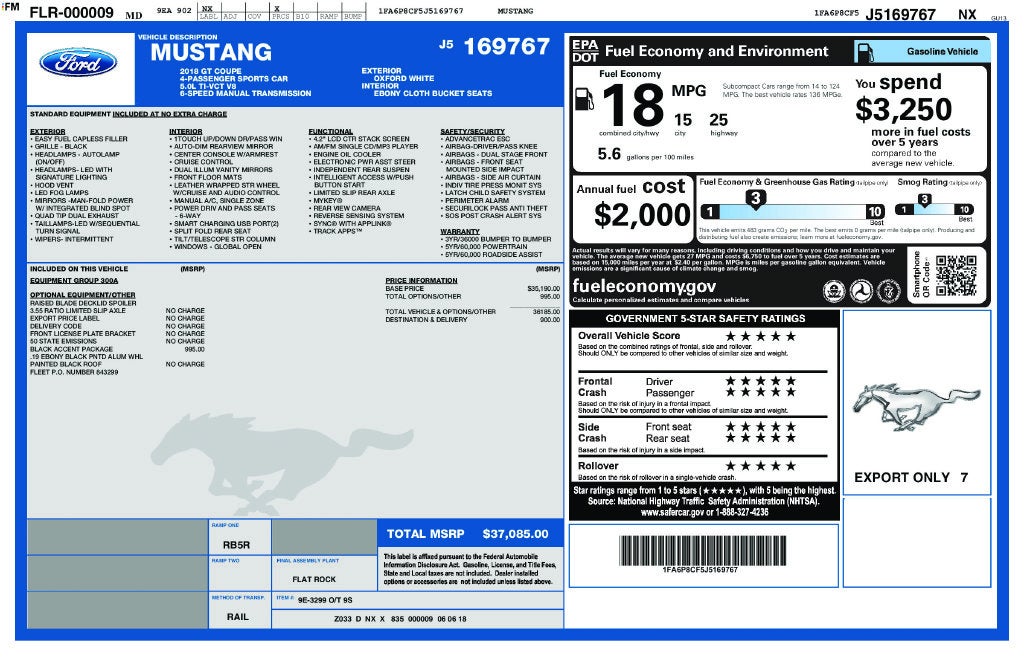Click the first agency seal beside fueleconomy.gov
Screen dimensions: 1024x663
click(x=833, y=291)
